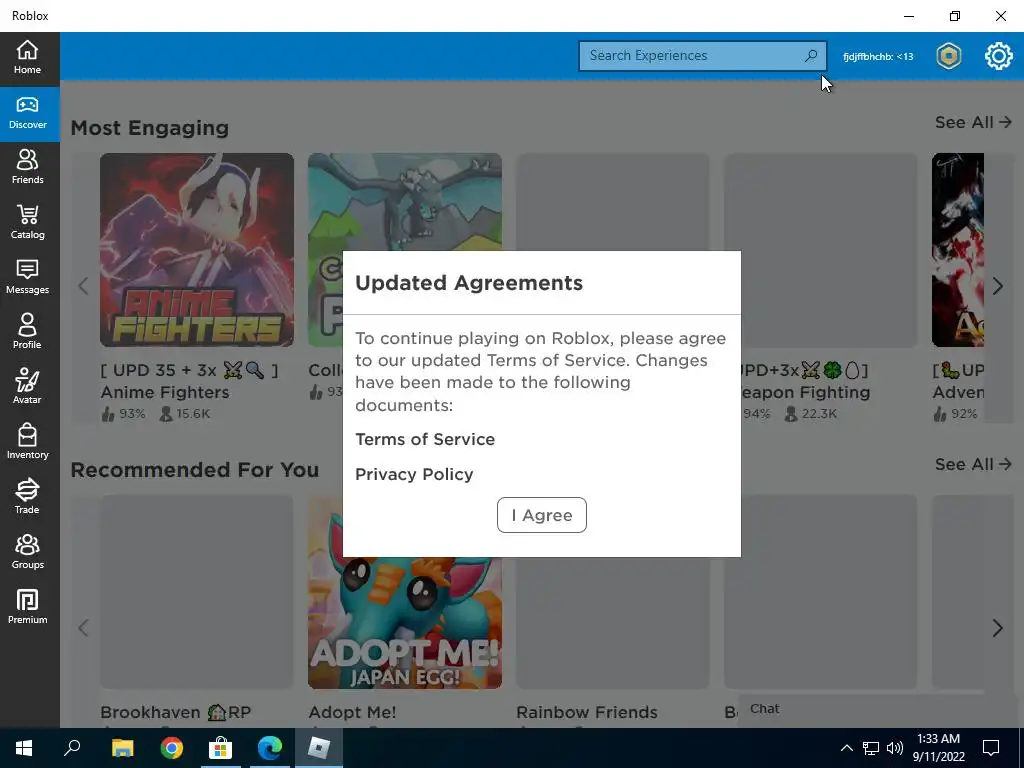Open the Trade section
The image size is (1024, 768).
coord(27,497)
